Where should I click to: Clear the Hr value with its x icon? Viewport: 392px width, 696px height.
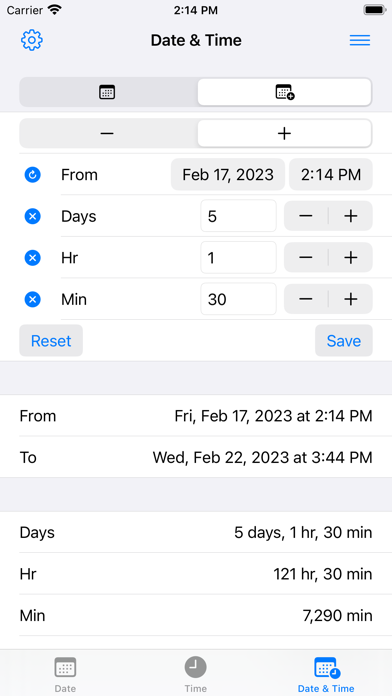pos(32,258)
